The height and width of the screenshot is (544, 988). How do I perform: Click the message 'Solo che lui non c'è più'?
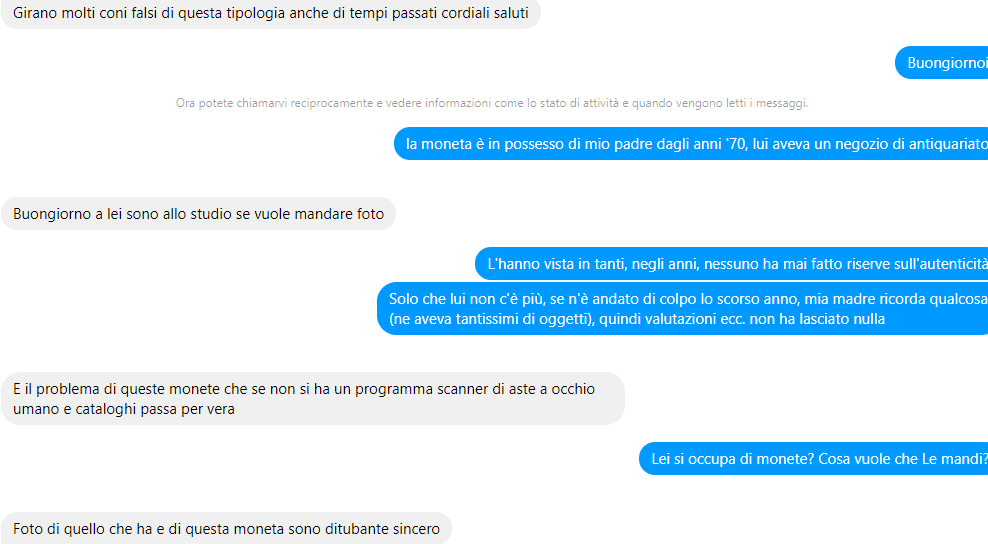point(682,308)
